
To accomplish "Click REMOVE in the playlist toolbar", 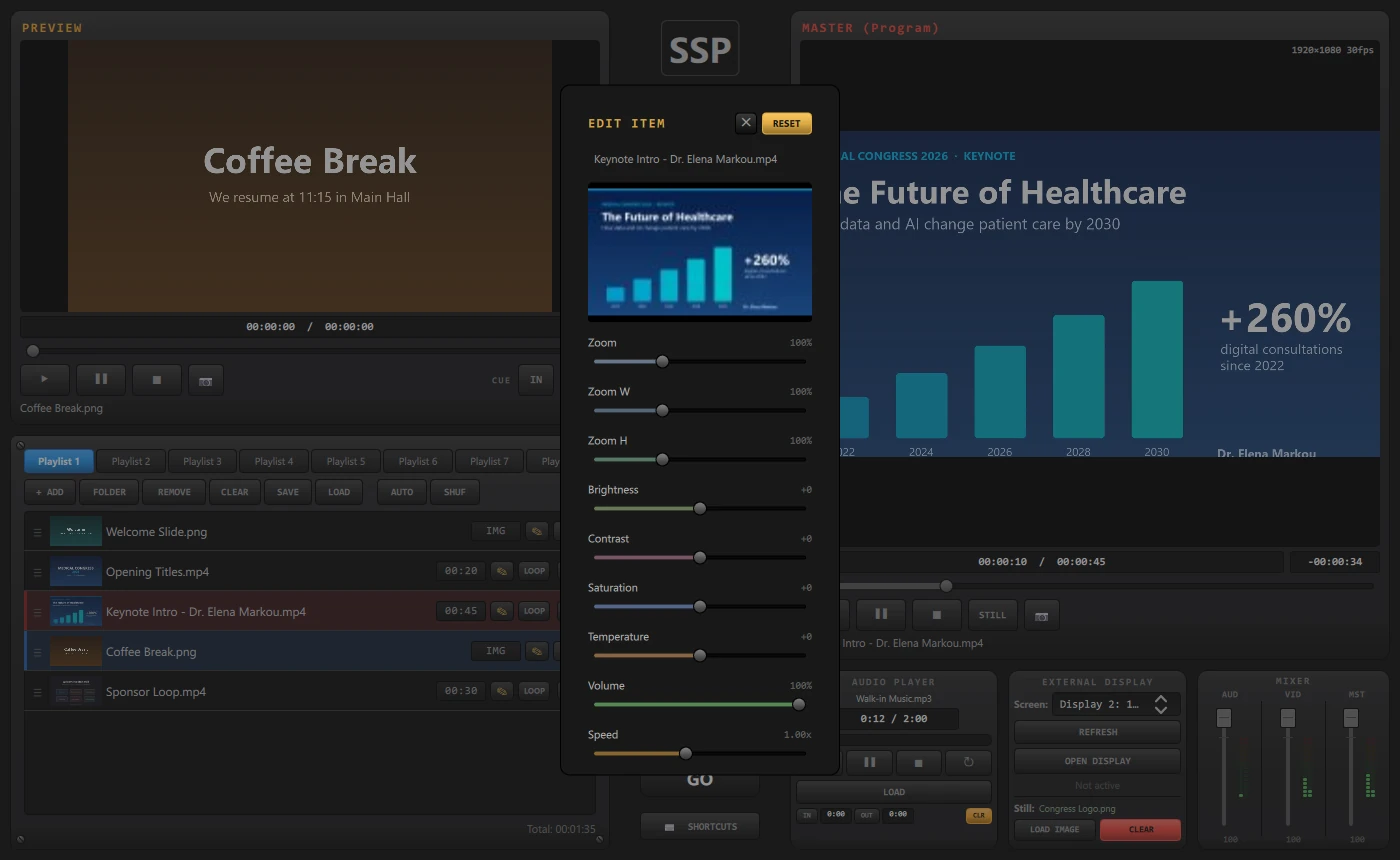I will click(174, 492).
